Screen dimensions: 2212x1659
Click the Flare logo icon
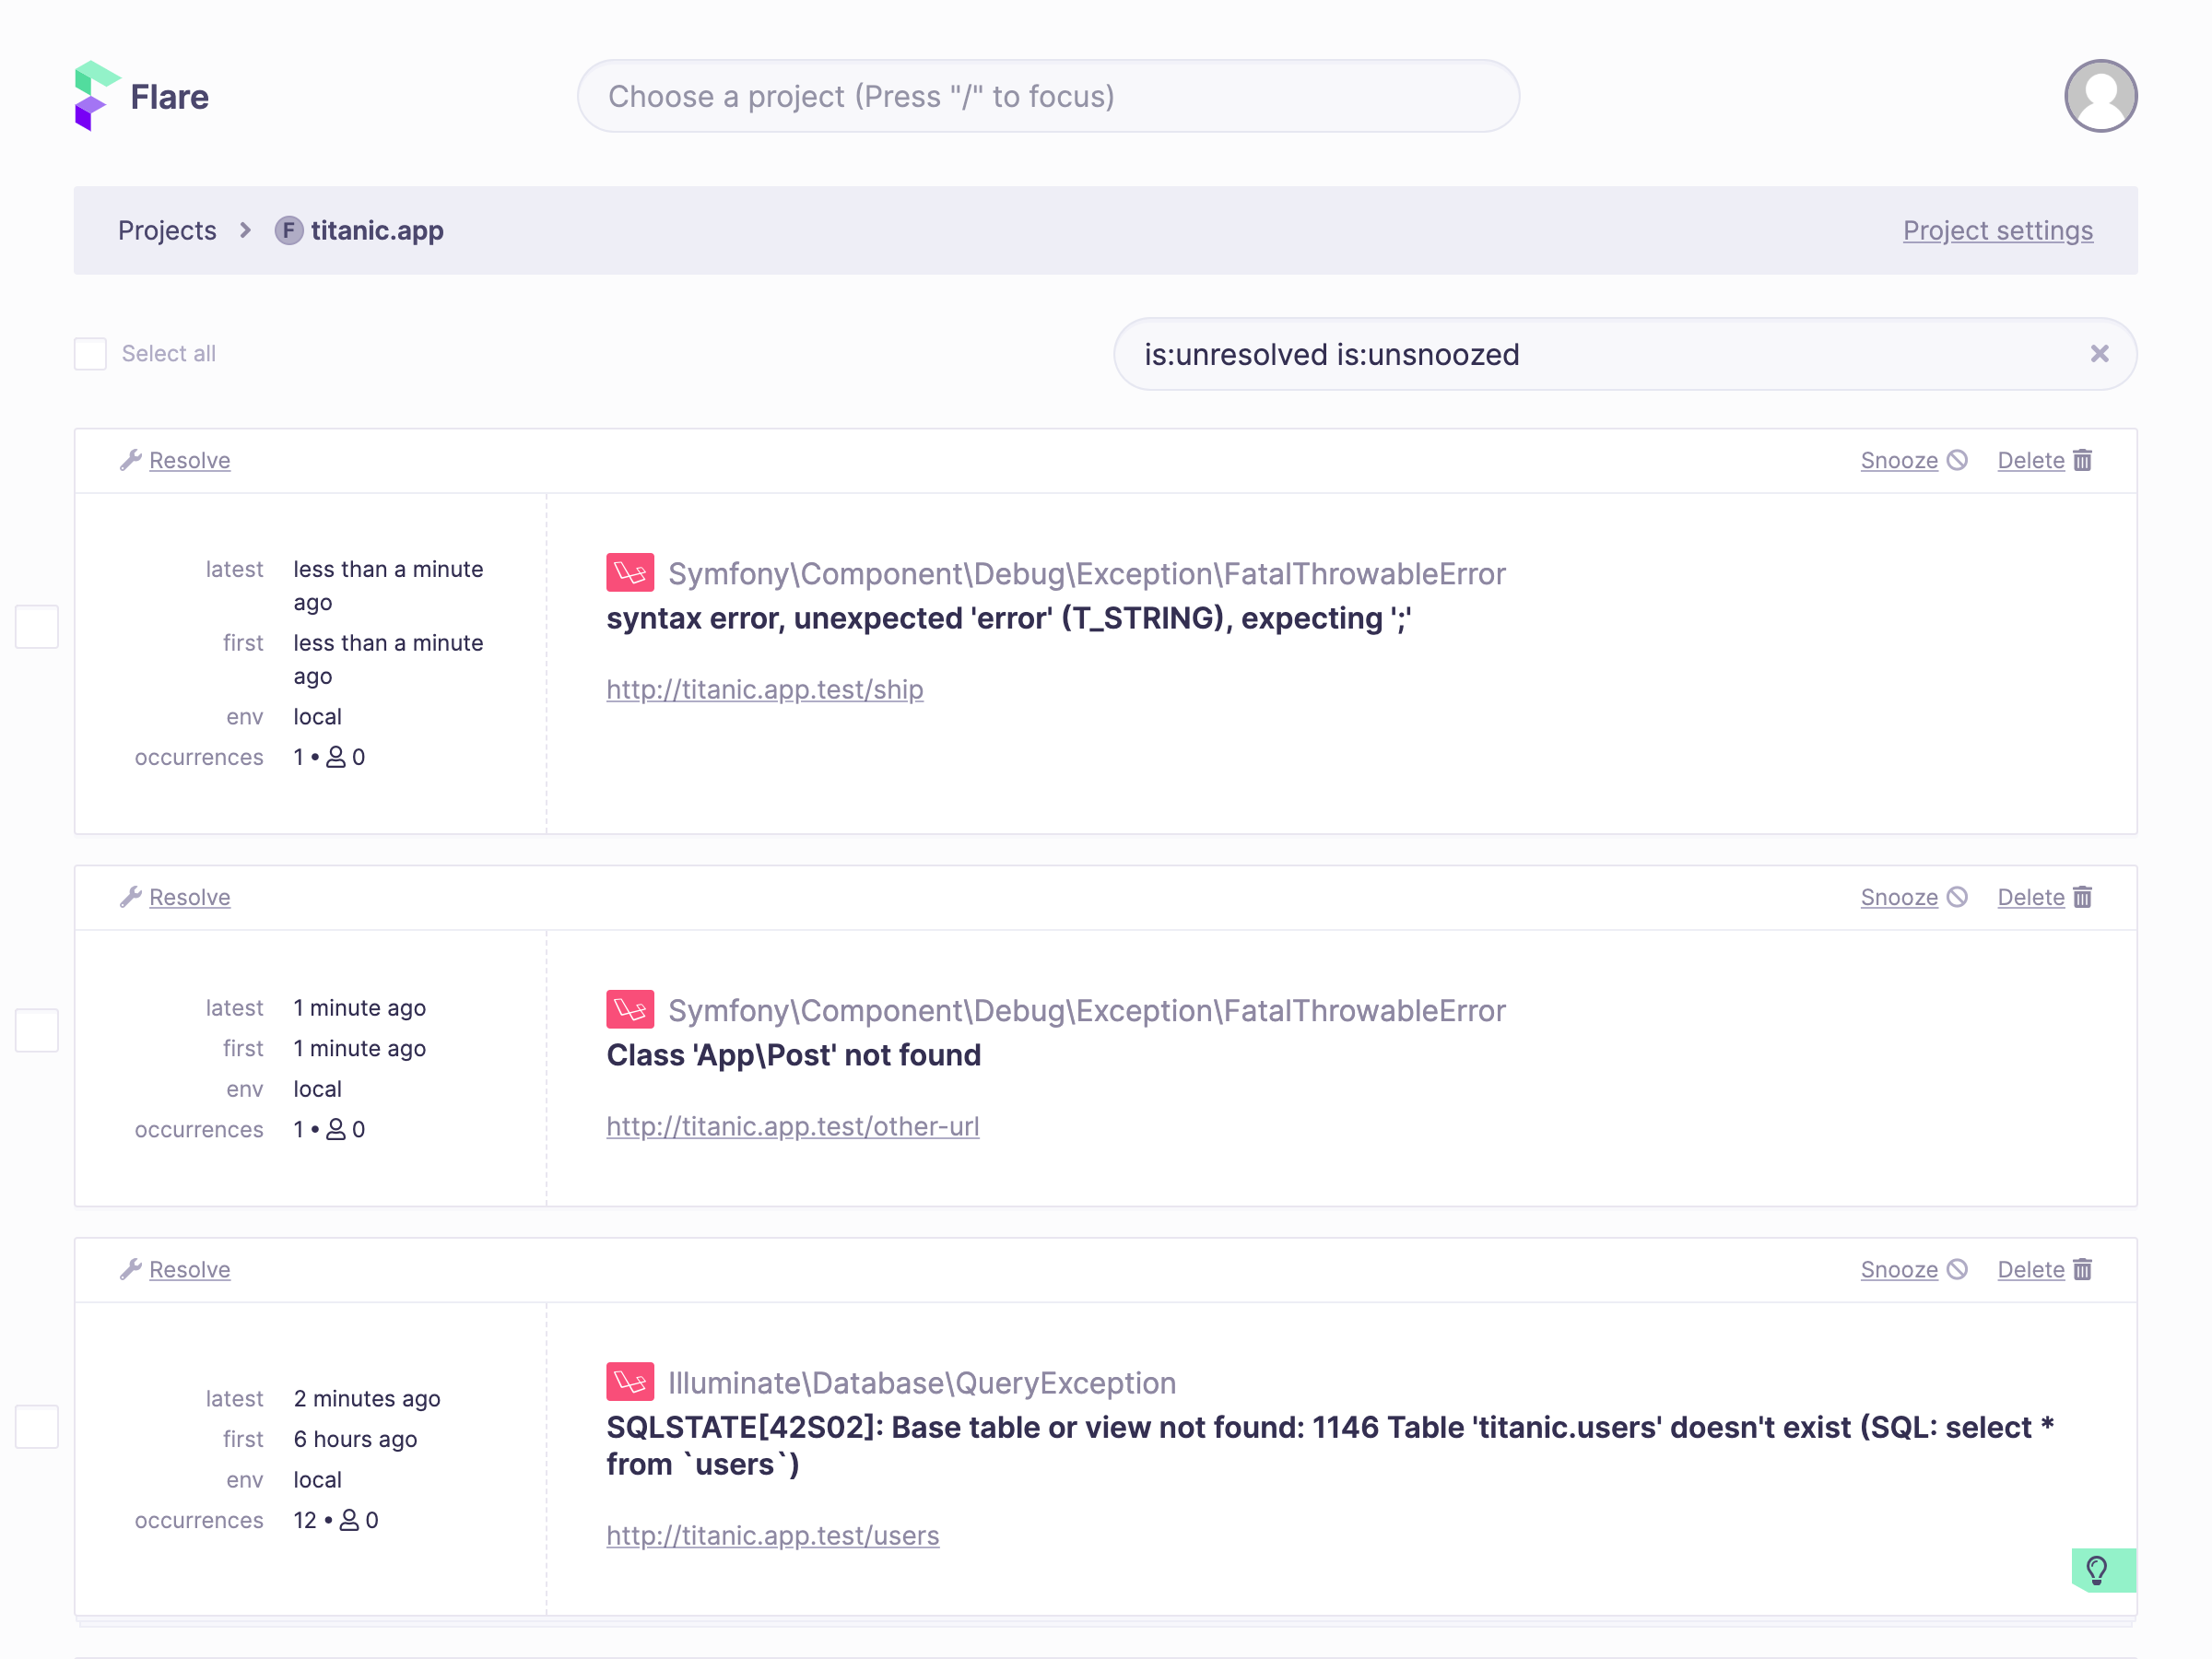click(97, 96)
